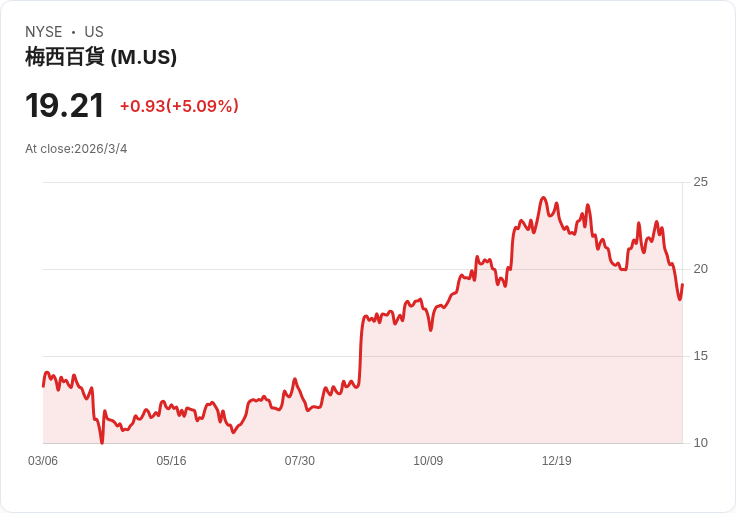The height and width of the screenshot is (513, 736).
Task: Click the 25 price axis label
Action: (700, 182)
